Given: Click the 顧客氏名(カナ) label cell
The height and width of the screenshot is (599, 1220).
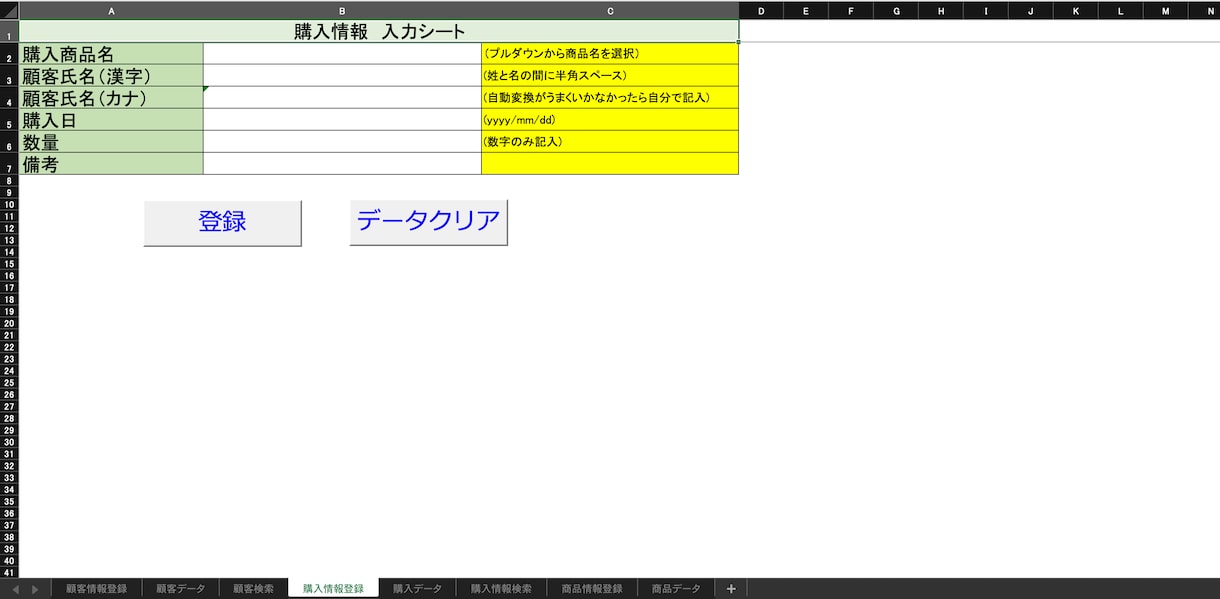Looking at the screenshot, I should (111, 98).
